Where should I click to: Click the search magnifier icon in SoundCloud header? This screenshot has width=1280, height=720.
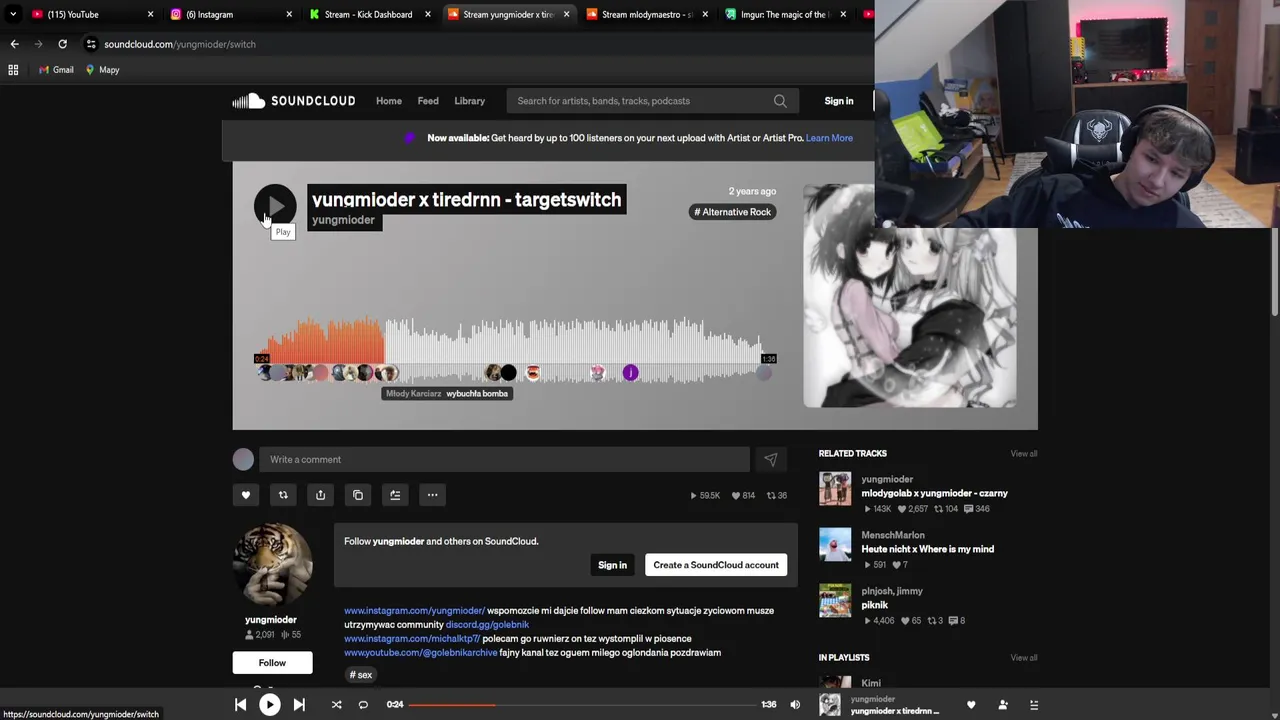(x=780, y=101)
